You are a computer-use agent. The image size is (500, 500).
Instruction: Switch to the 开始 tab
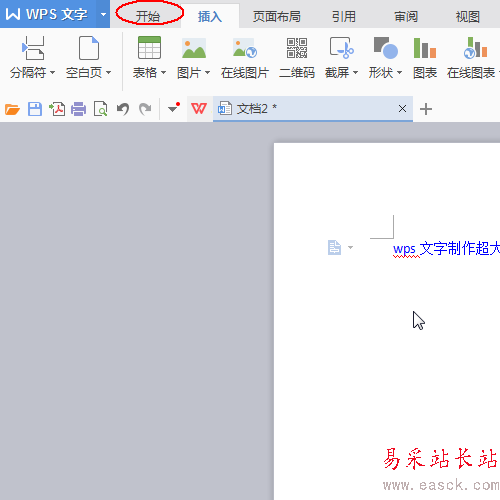pos(148,16)
